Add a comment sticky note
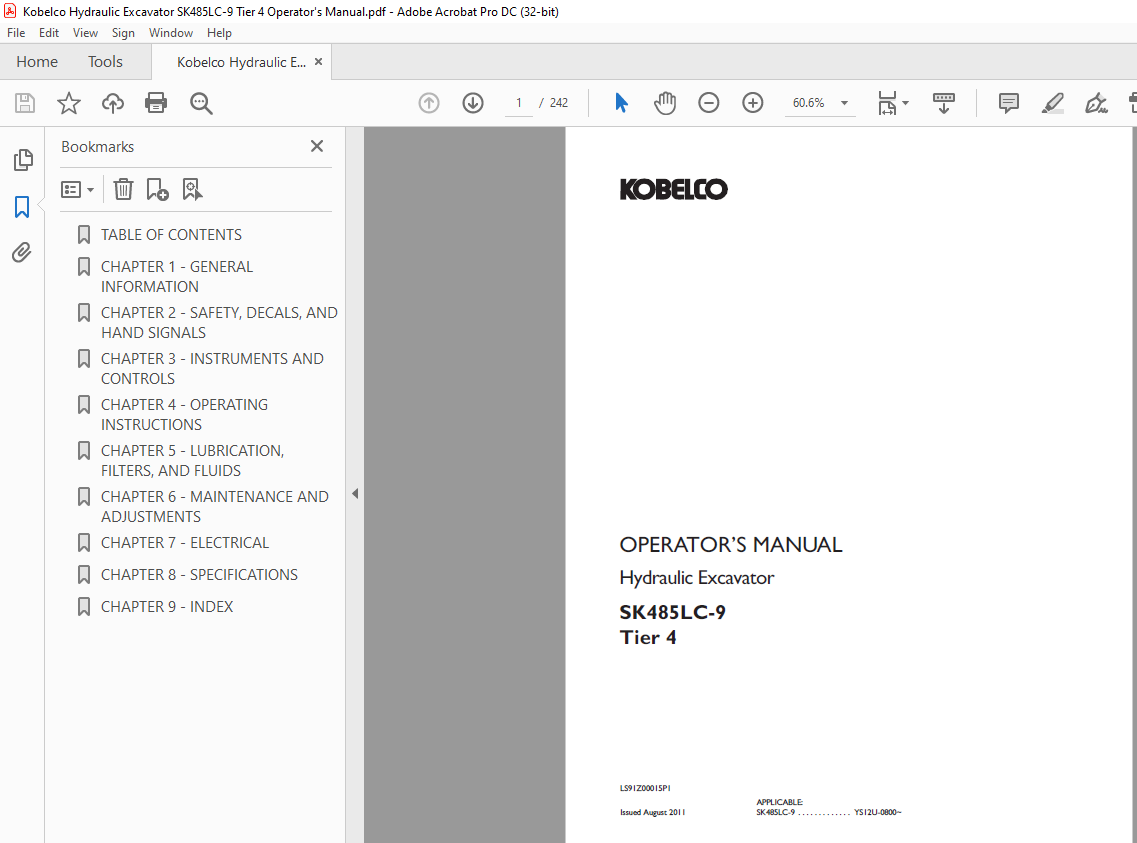1137x843 pixels. tap(1009, 103)
